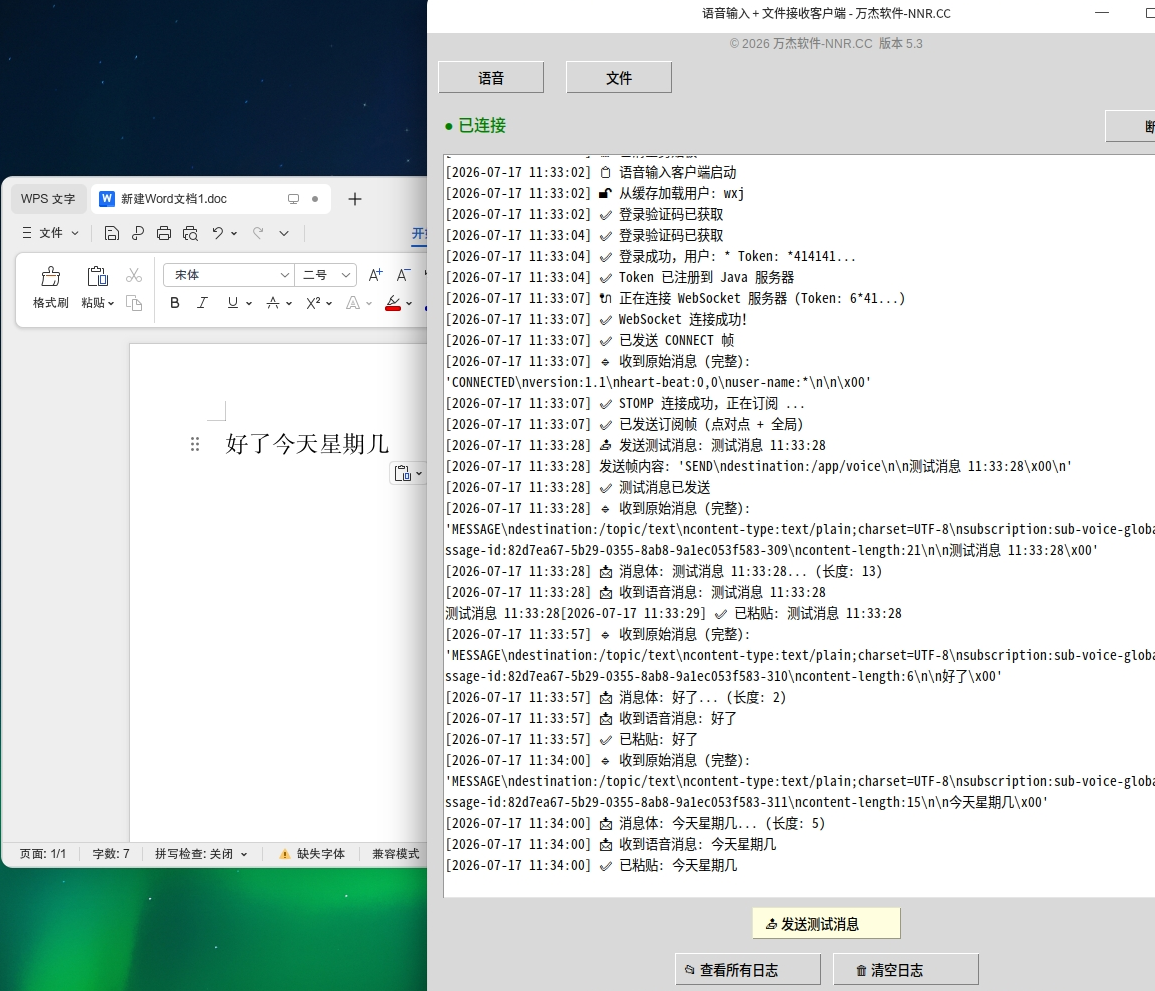The width and height of the screenshot is (1155, 991).
Task: Click the 已连接 connection status label
Action: pos(475,126)
